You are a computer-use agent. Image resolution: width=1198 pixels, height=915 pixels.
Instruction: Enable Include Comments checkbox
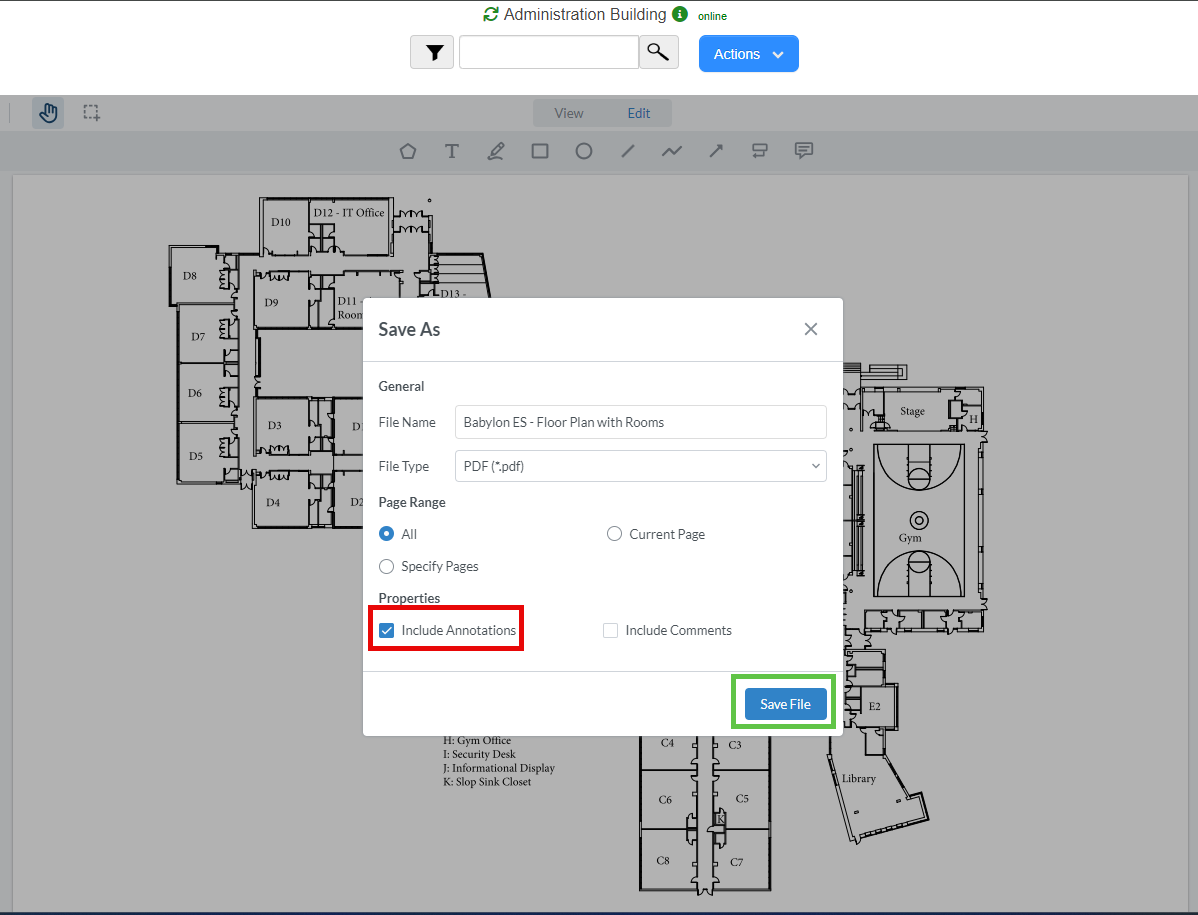coord(610,631)
